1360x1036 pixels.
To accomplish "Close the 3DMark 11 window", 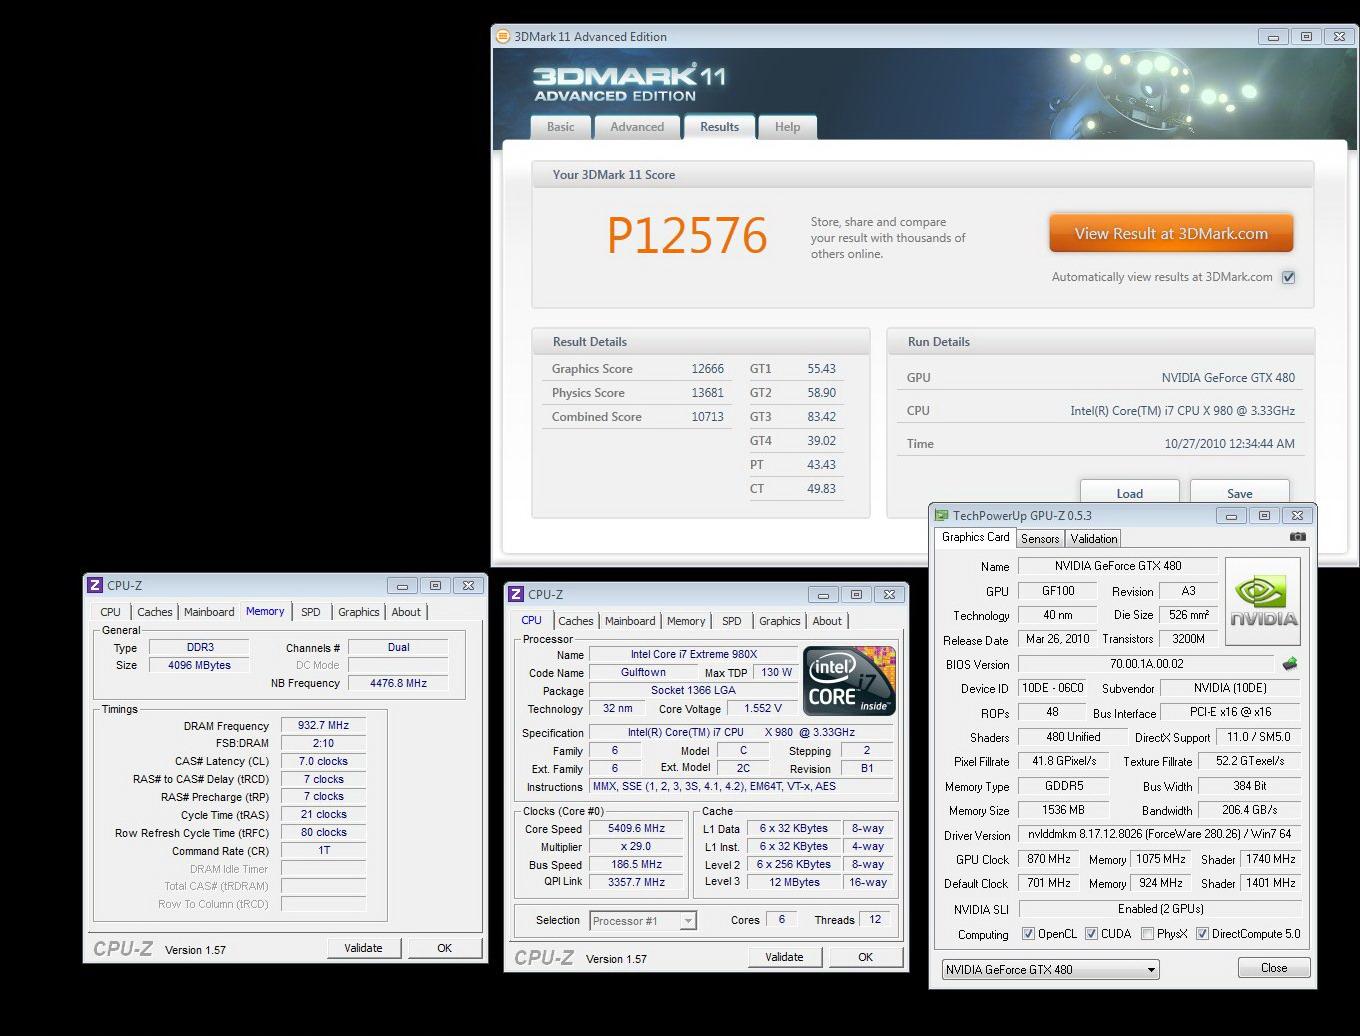I will (1339, 37).
